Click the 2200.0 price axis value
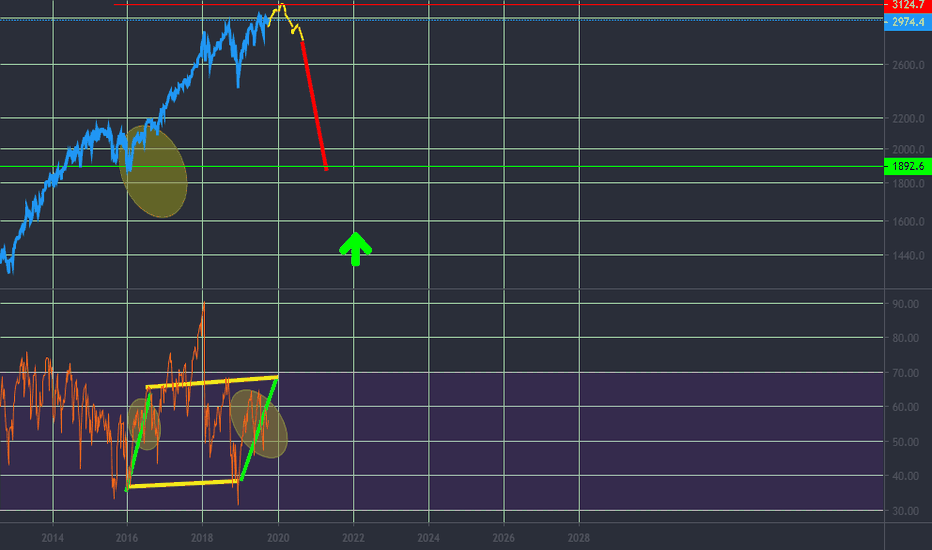 (908, 118)
